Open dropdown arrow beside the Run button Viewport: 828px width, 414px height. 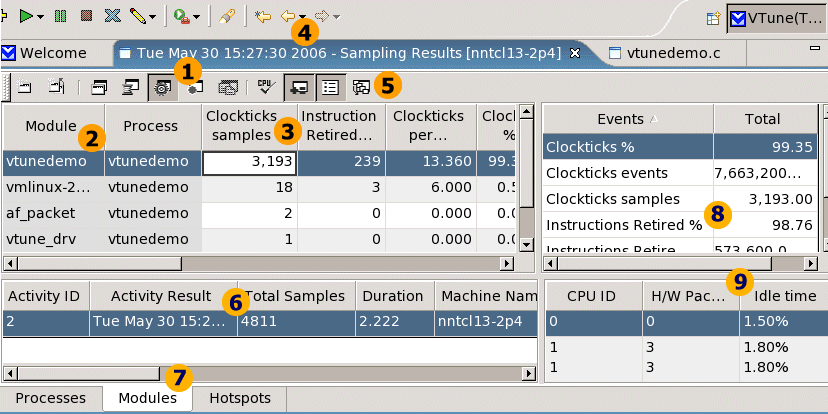[x=40, y=17]
